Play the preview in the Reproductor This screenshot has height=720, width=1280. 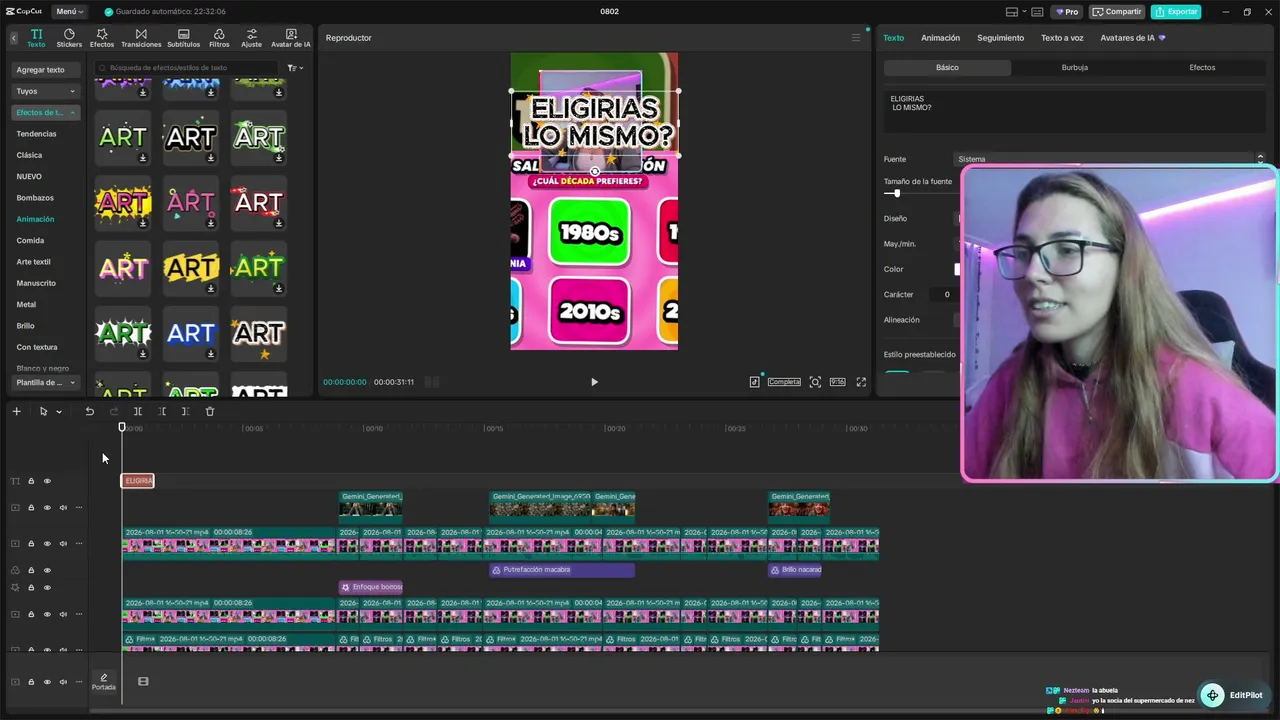(x=594, y=382)
